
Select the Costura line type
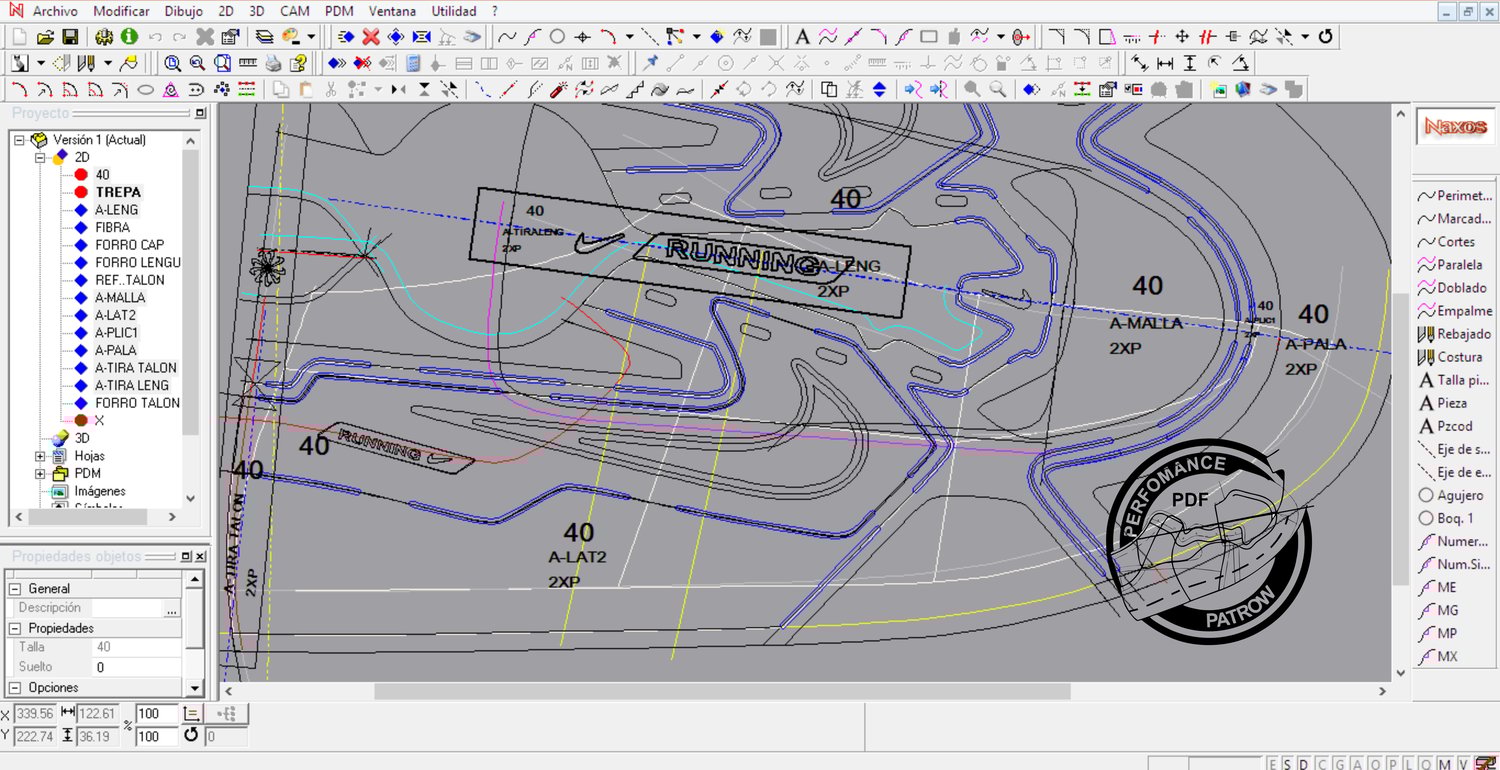tap(1450, 357)
